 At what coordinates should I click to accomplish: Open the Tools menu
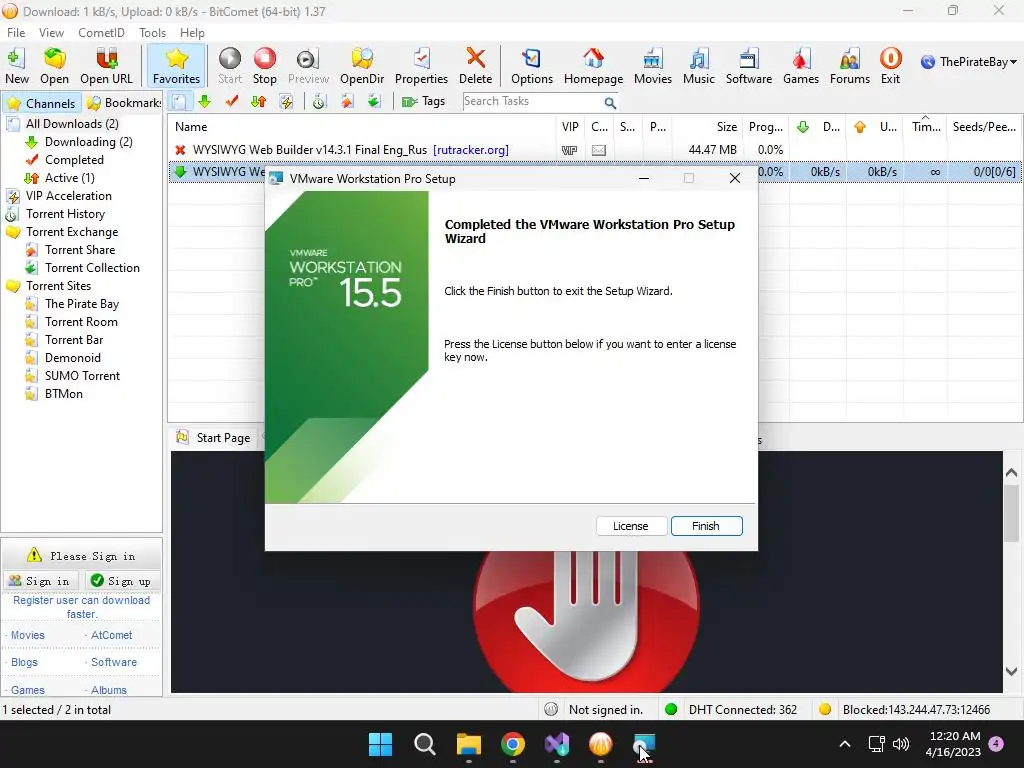pyautogui.click(x=152, y=33)
